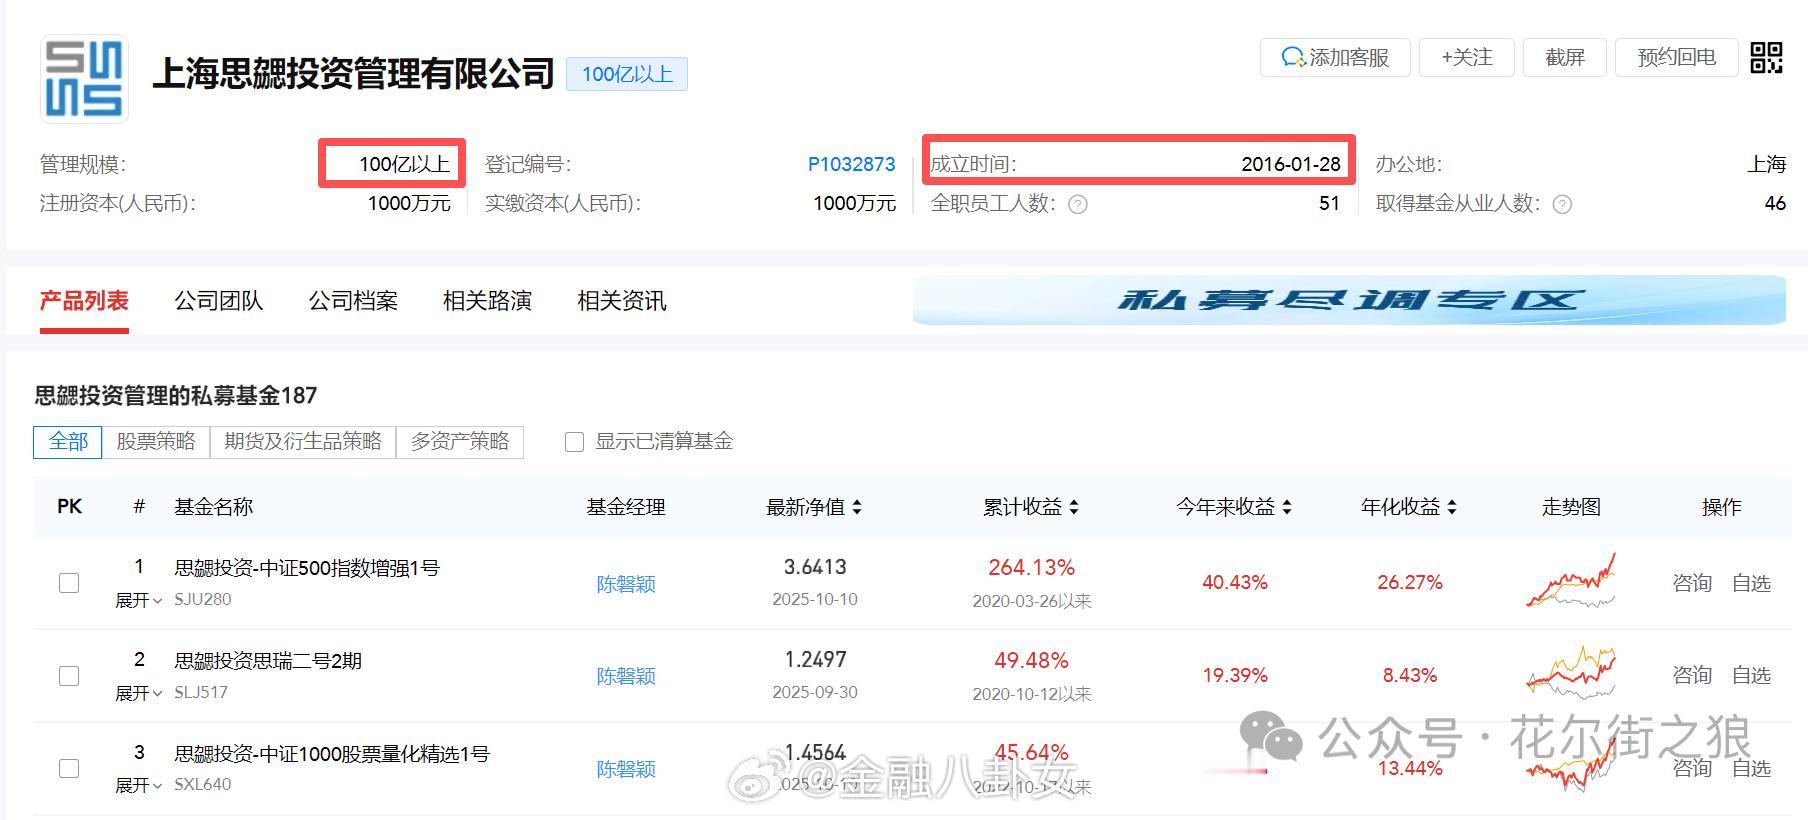Select annualized return 8.43%
Screen dimensions: 1808x820
click(1410, 675)
